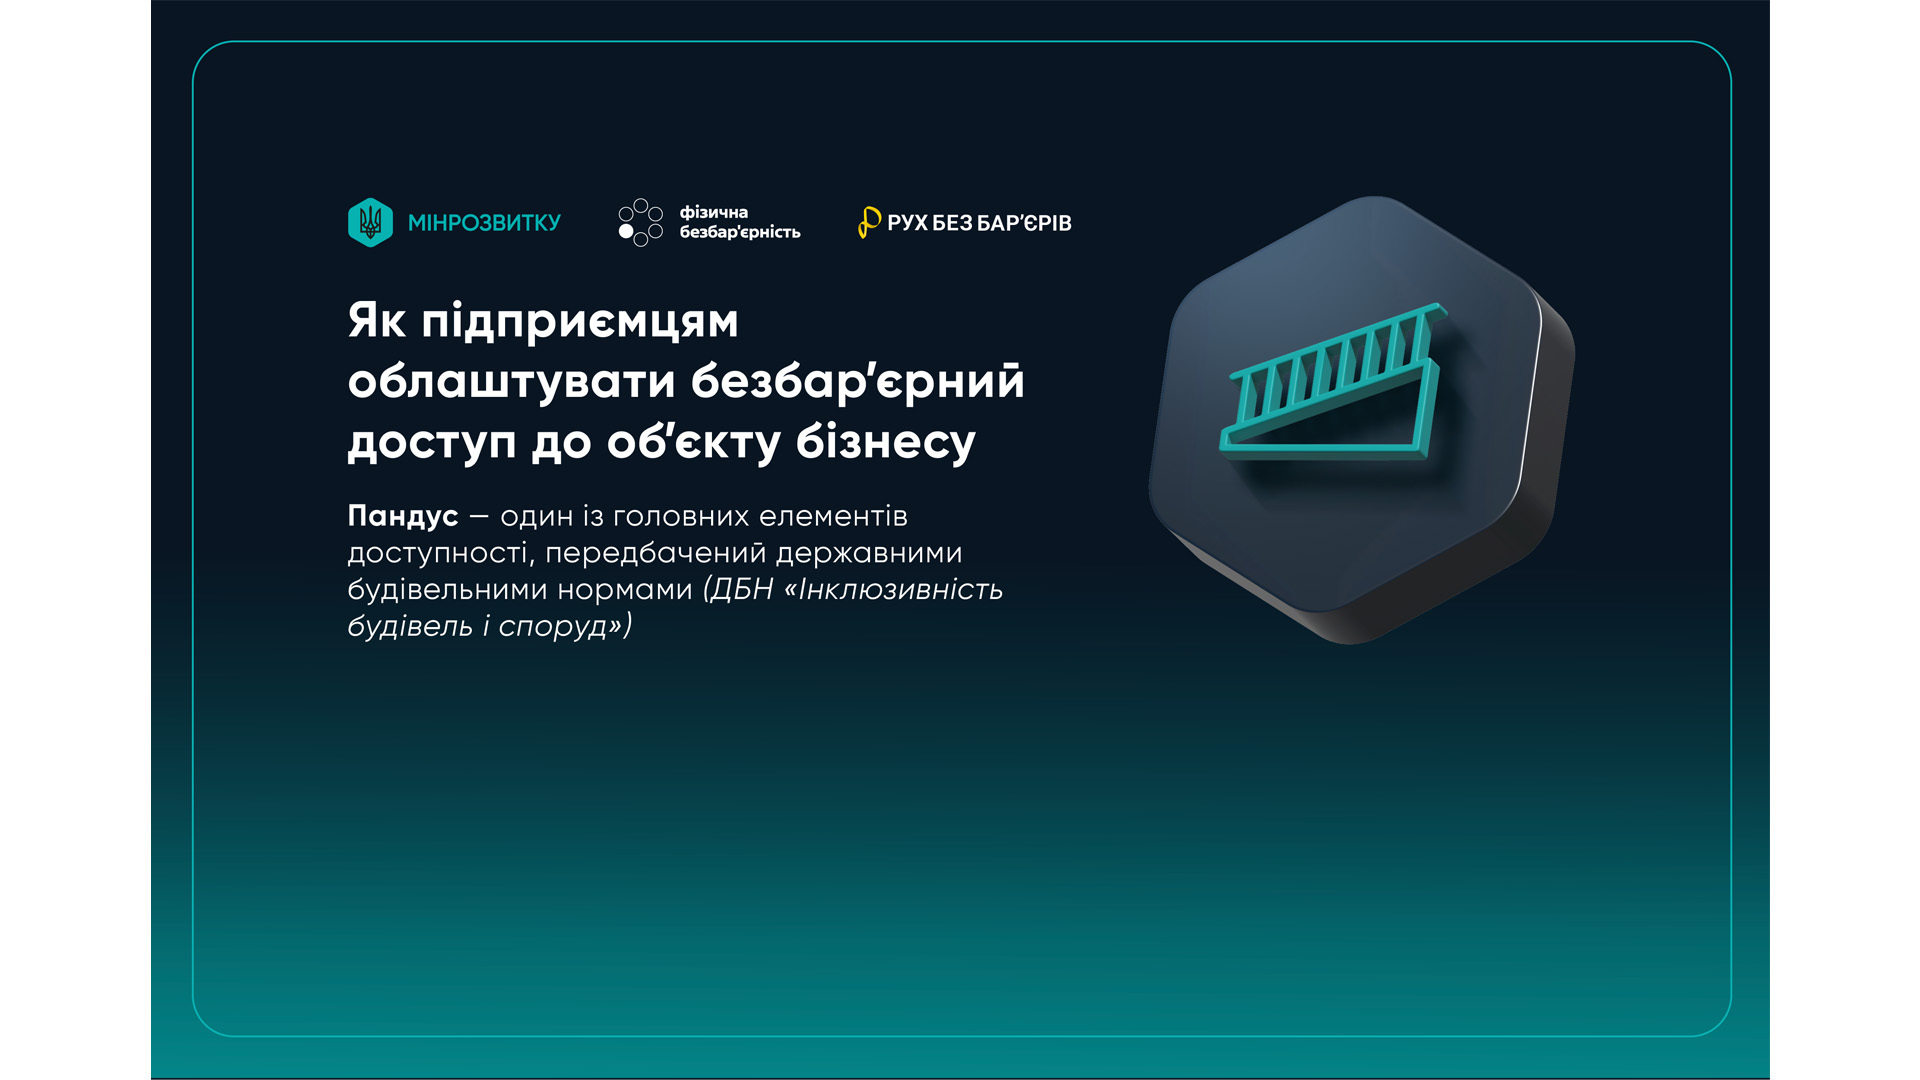Click the italic text будівель і споруд»)
This screenshot has height=1080, width=1920.
489,626
